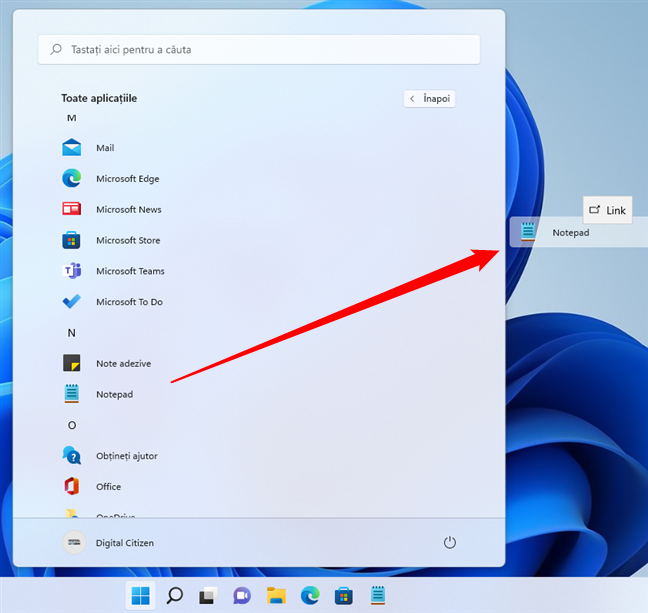The width and height of the screenshot is (648, 613).
Task: Click the search magnifier icon in search box
Action: click(56, 50)
